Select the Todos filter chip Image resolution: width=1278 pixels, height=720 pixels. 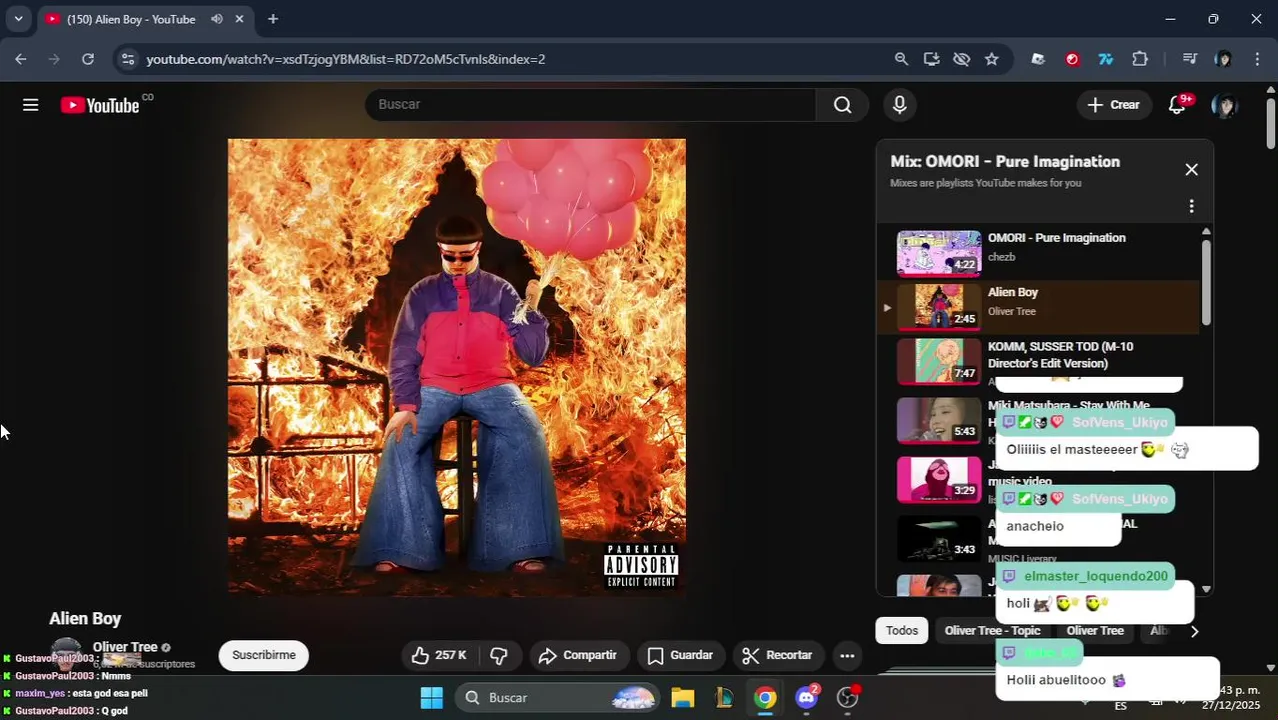tap(901, 631)
